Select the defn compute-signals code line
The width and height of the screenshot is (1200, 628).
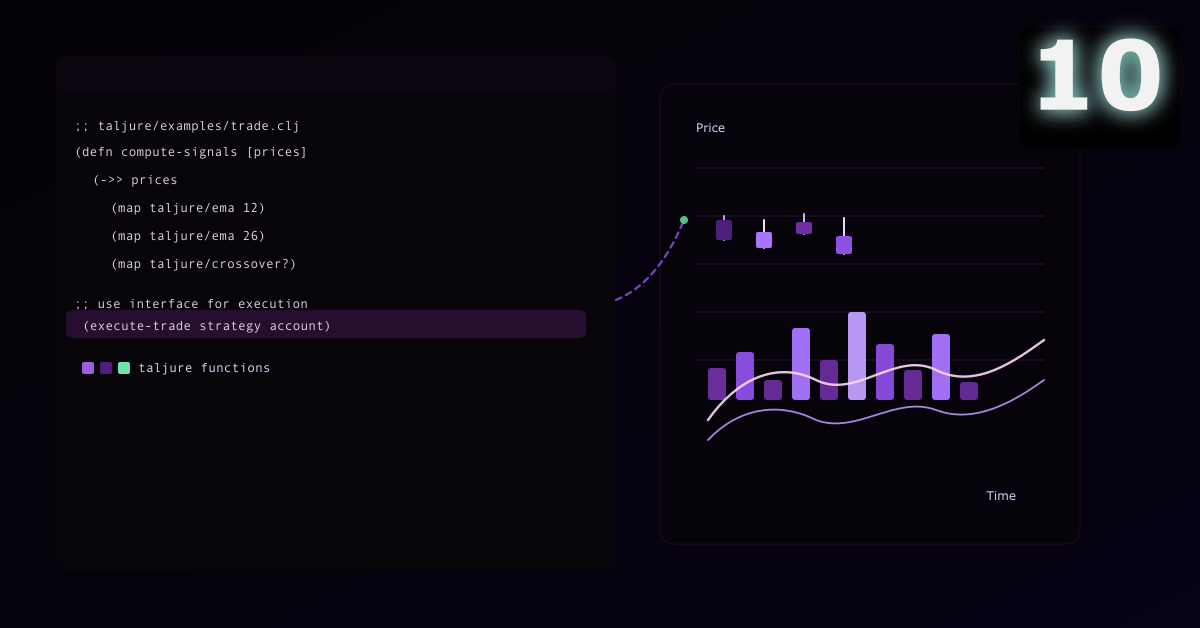click(x=191, y=152)
